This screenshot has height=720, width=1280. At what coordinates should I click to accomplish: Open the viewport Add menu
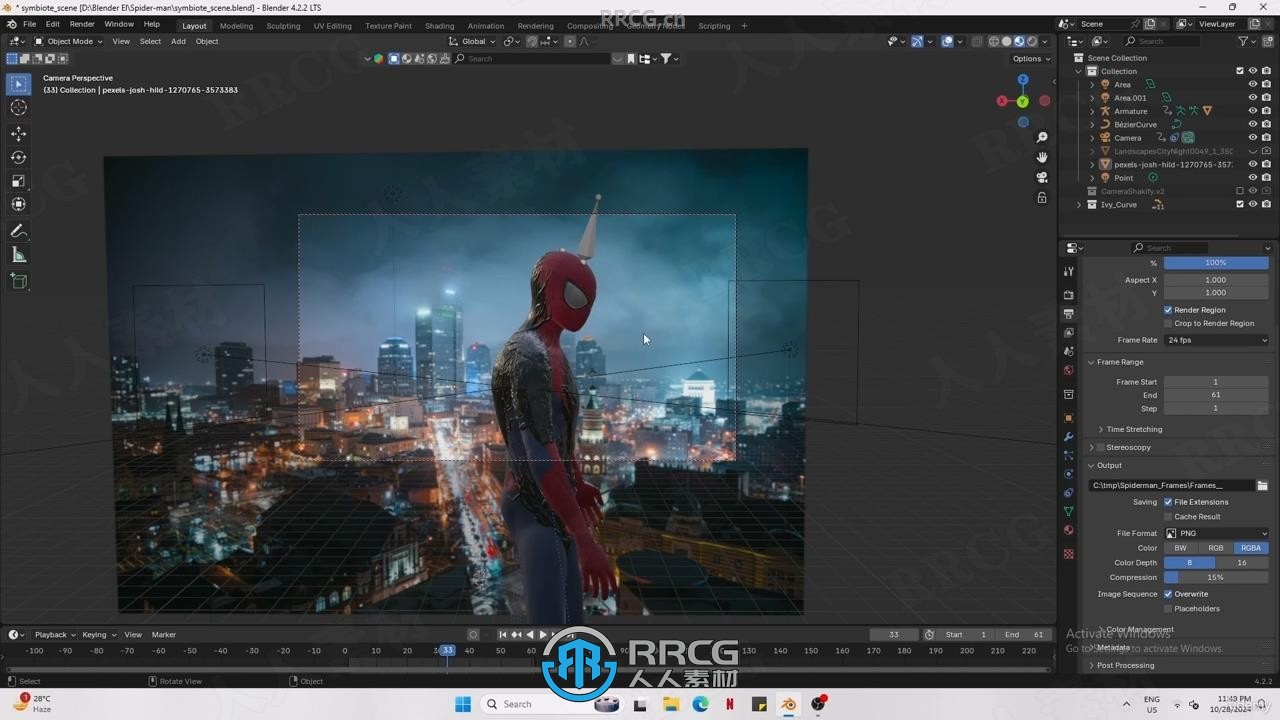pyautogui.click(x=178, y=41)
